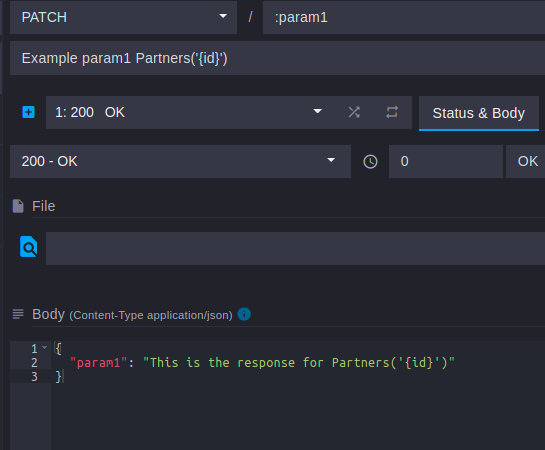This screenshot has width=545, height=450.
Task: Click the empty file path field
Action: (x=295, y=248)
